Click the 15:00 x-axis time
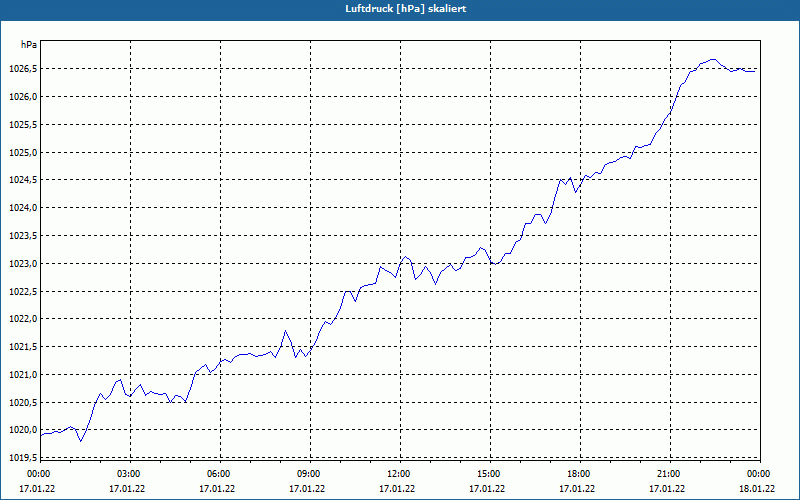This screenshot has height=500, width=800. point(488,474)
